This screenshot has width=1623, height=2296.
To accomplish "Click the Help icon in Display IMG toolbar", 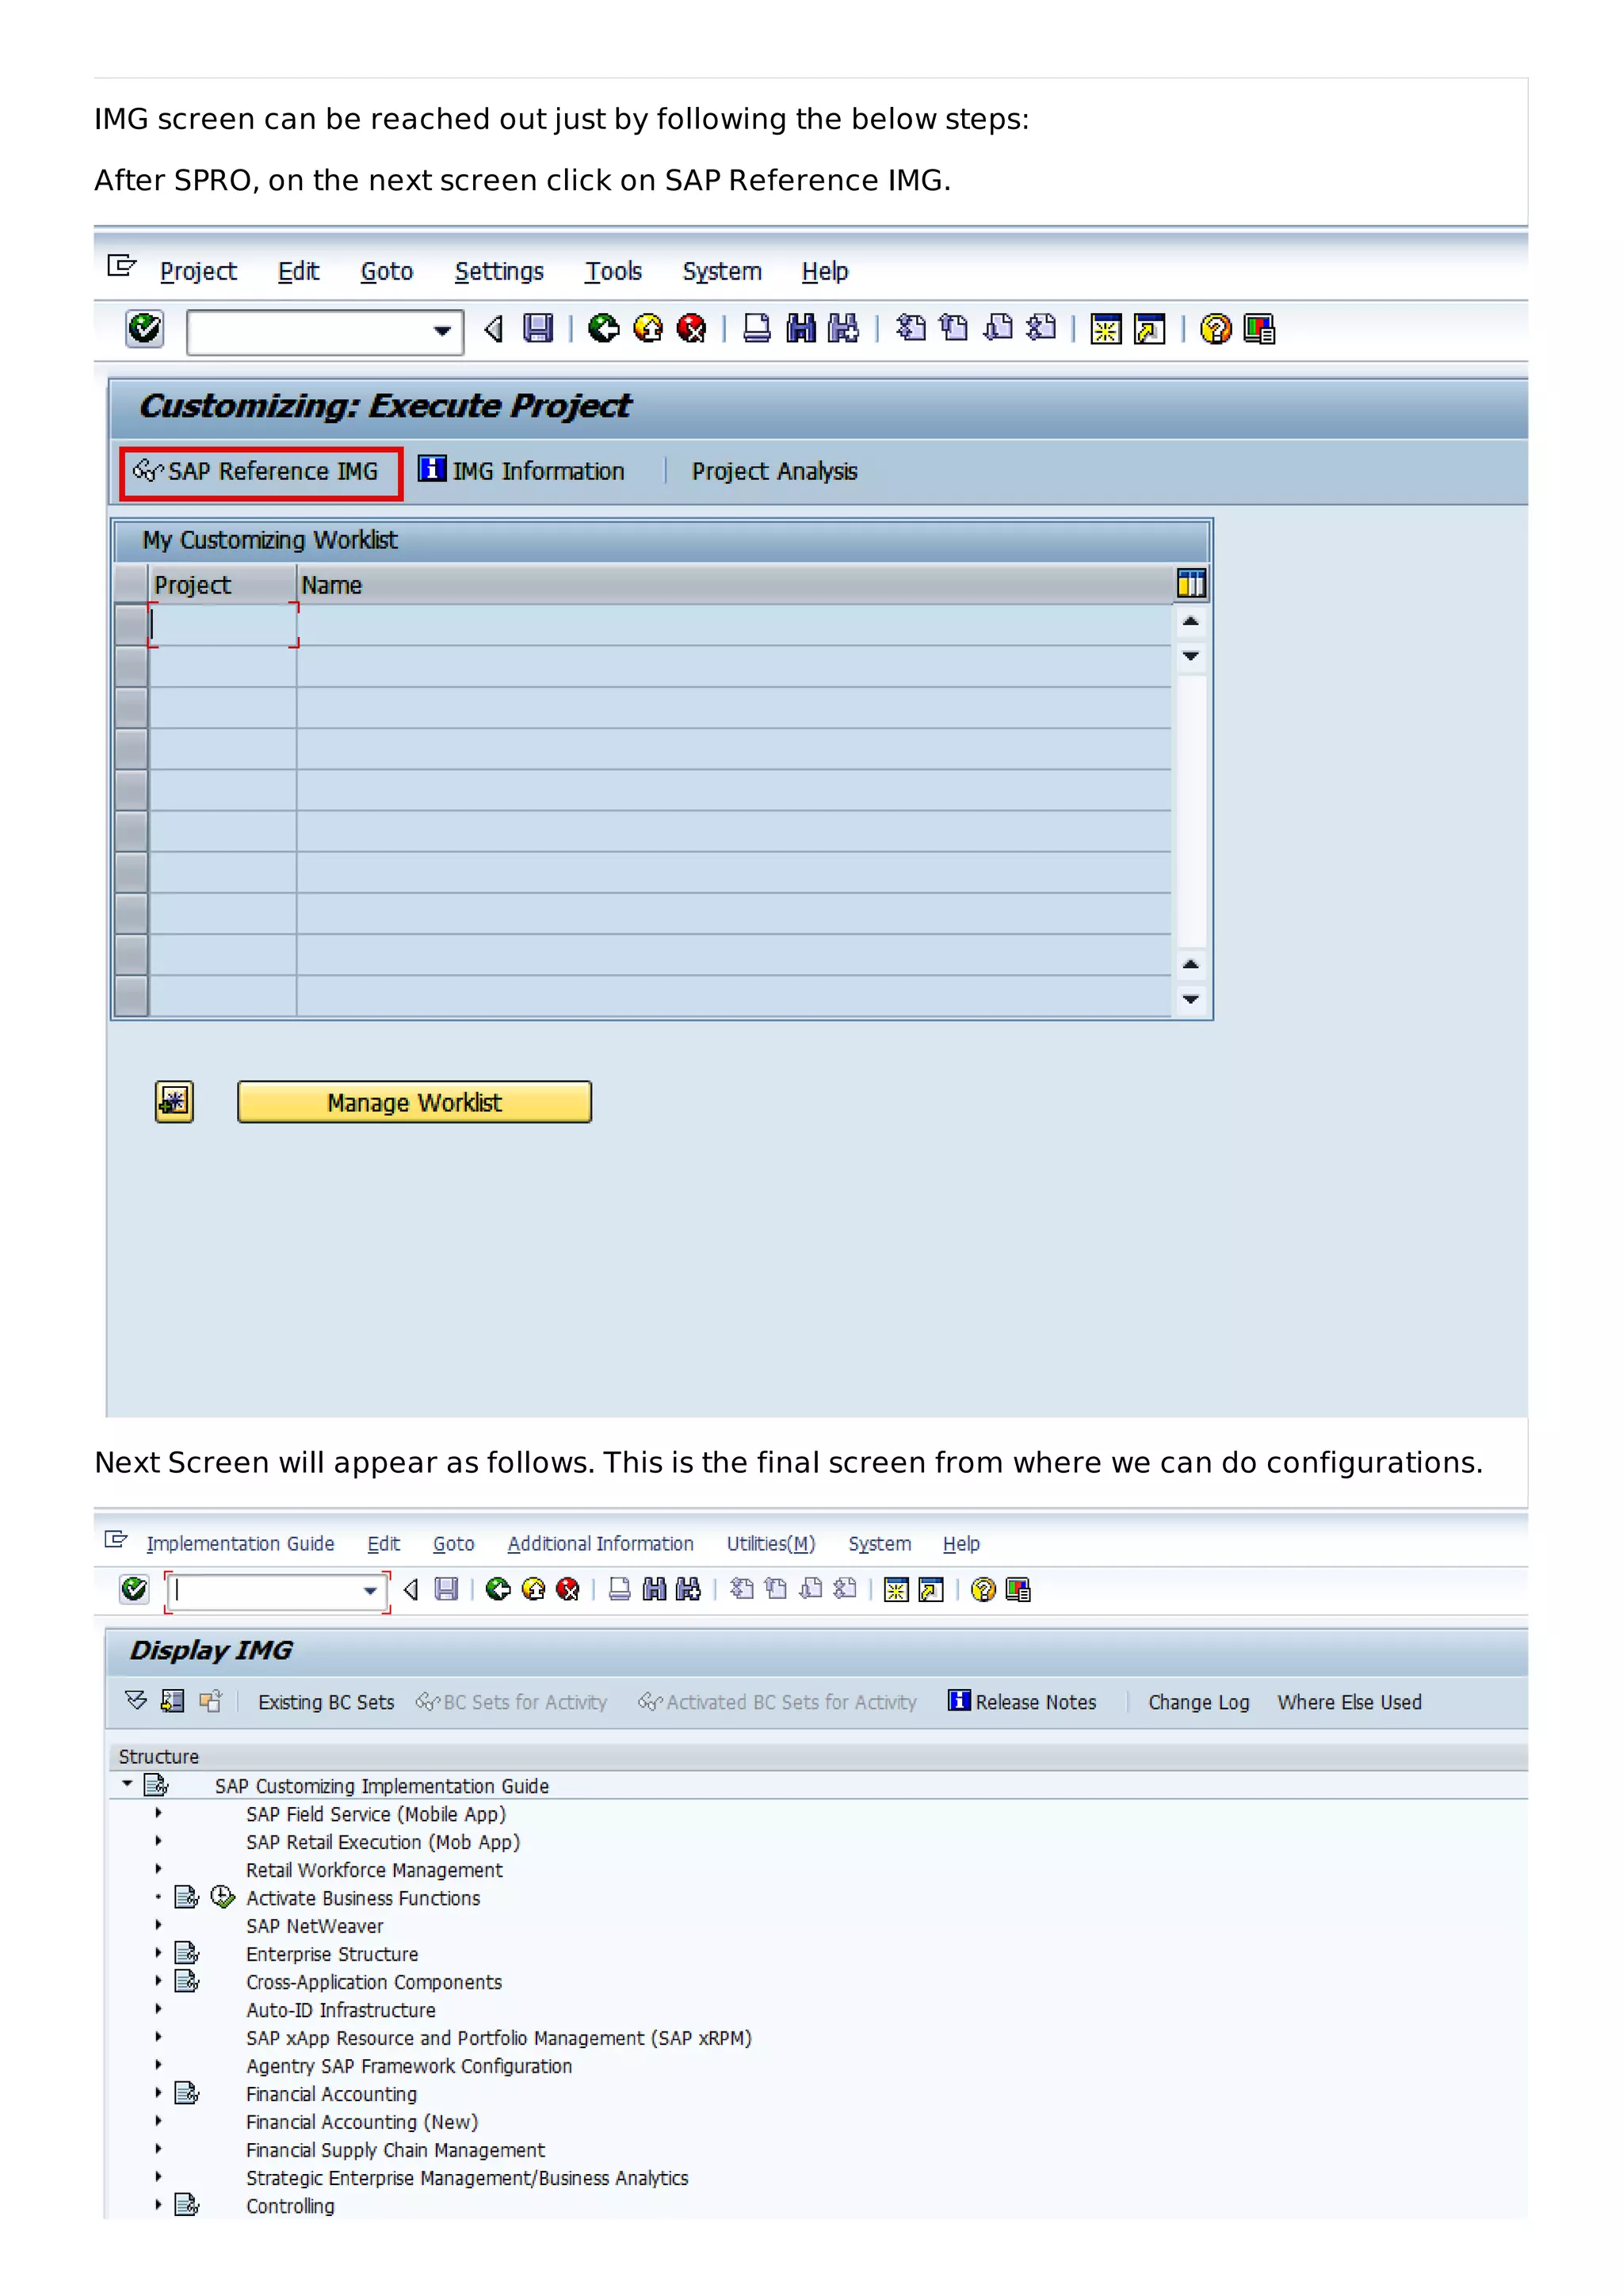I will pos(983,1589).
